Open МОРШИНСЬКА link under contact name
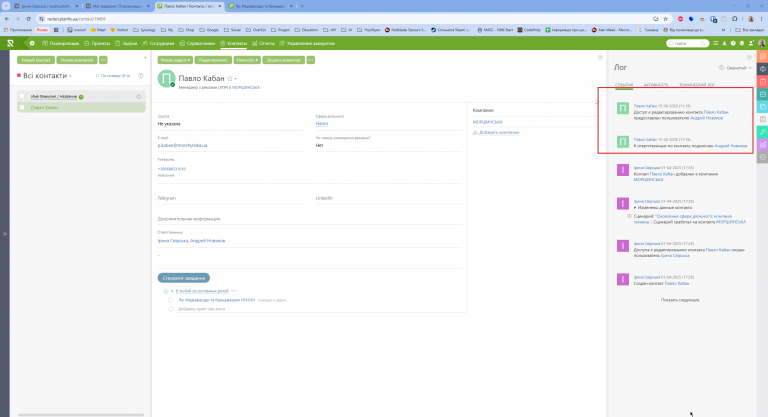The height and width of the screenshot is (417, 768). [246, 87]
